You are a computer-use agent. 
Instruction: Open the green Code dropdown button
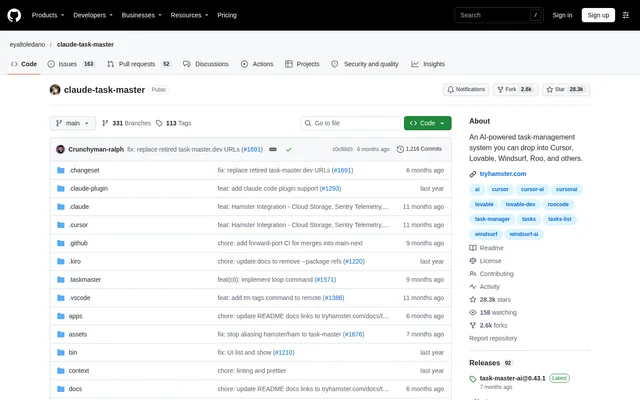(427, 123)
